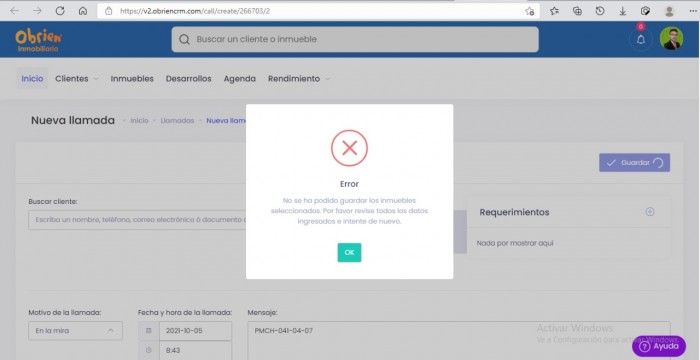The height and width of the screenshot is (360, 700).
Task: Click the time field 8:43
Action: (195, 350)
